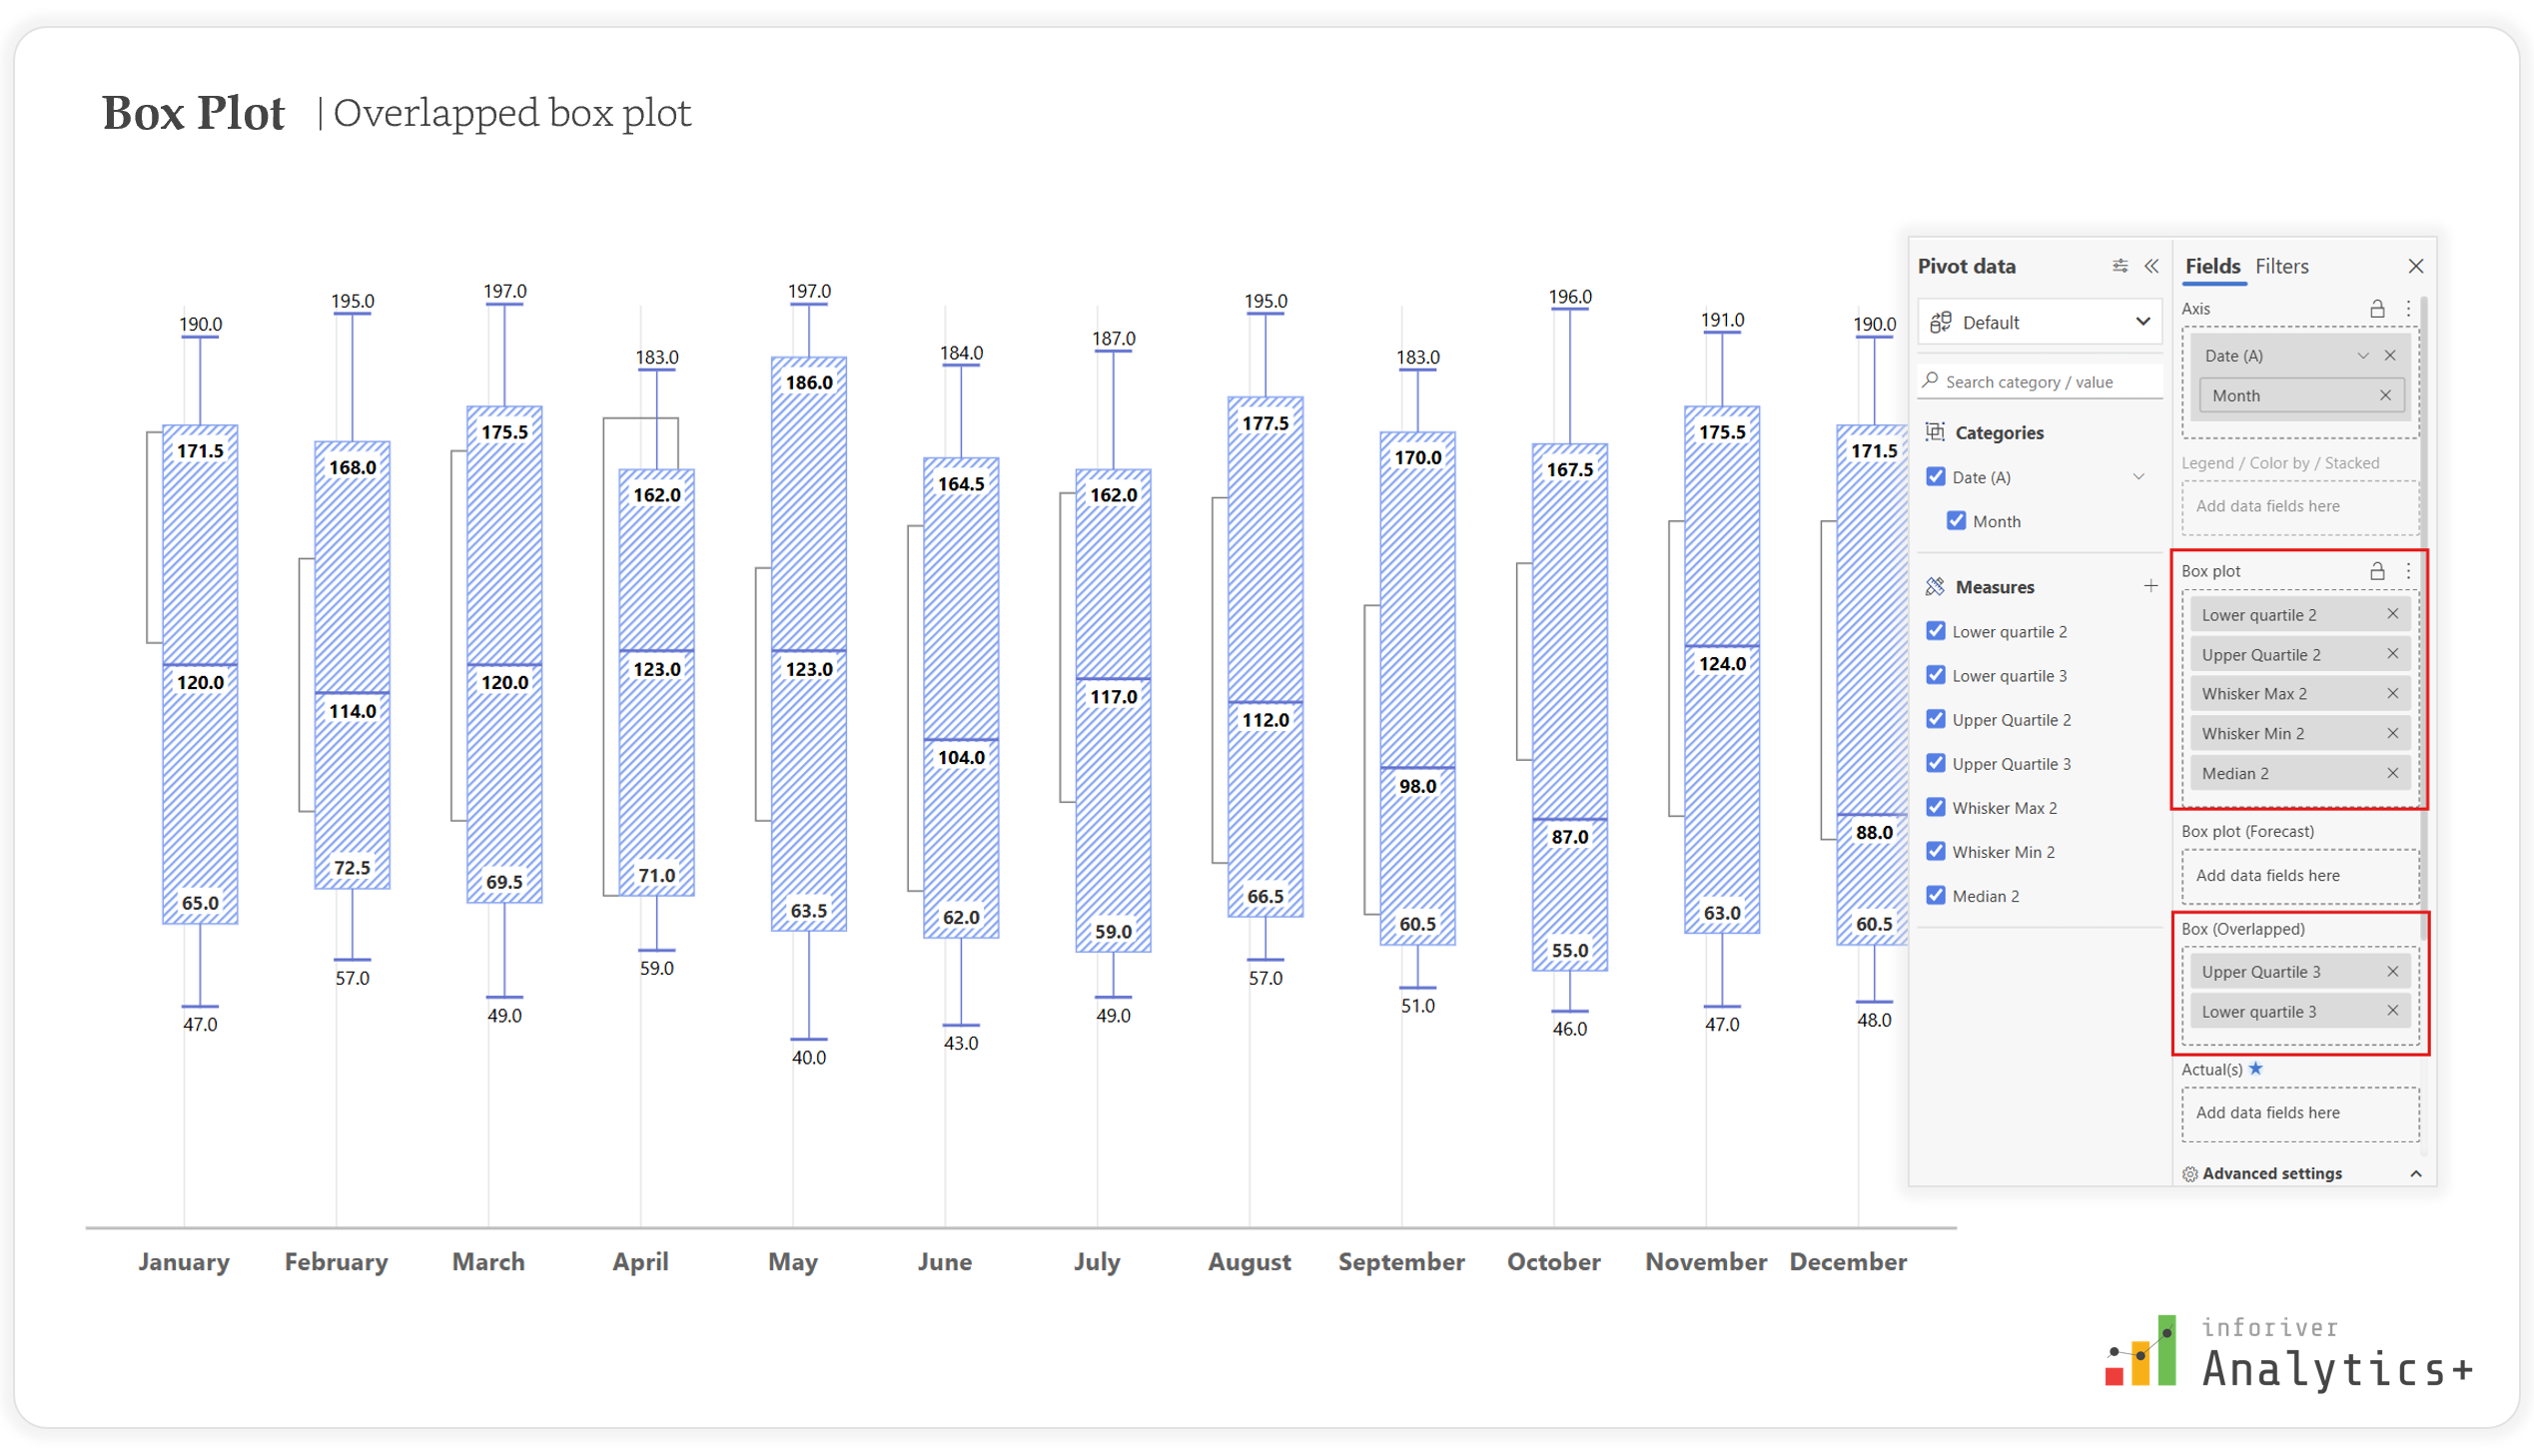Open Box plot section three-dot menu

2408,571
